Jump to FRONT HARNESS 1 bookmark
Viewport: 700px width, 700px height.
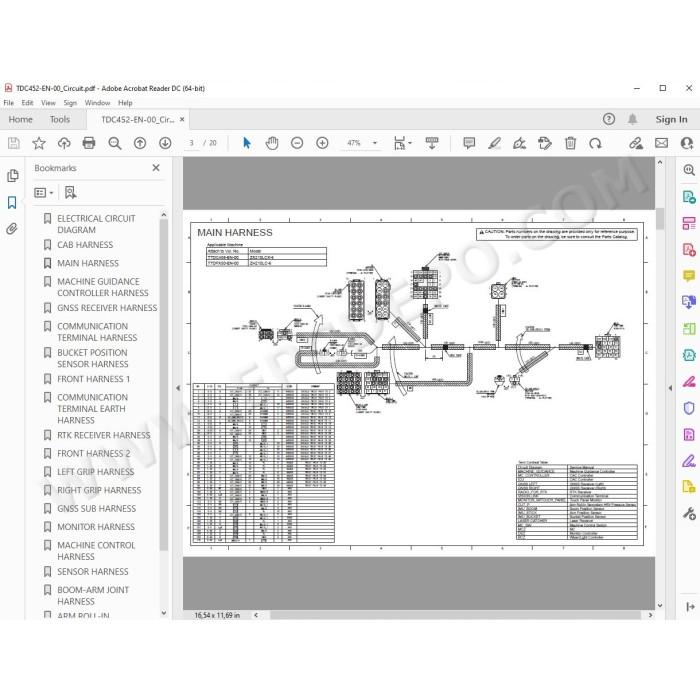click(93, 379)
